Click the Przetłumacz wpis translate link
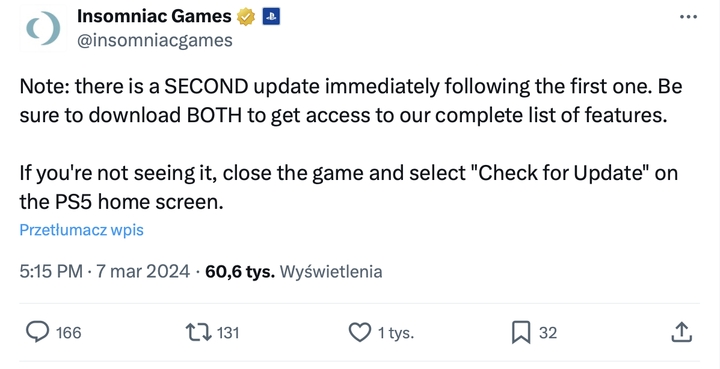The image size is (720, 369). point(82,229)
